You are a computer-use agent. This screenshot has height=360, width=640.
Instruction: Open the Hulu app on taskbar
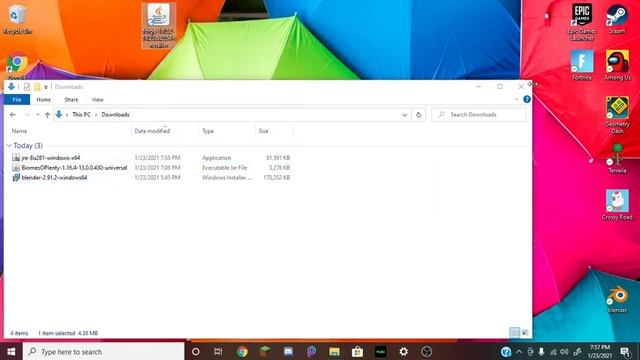(x=380, y=351)
